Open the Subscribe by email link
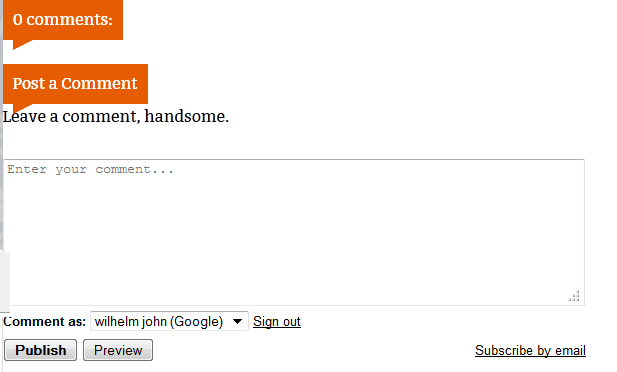 530,350
